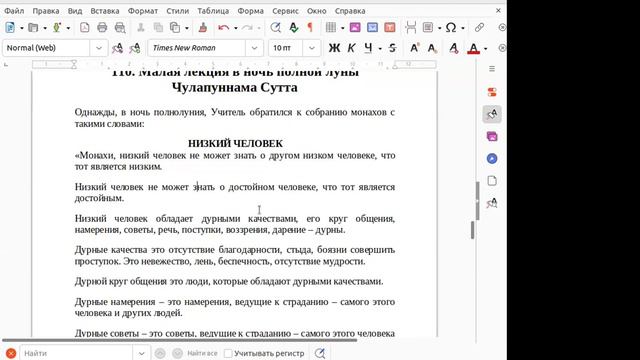Click the Найти все button

coord(202,353)
